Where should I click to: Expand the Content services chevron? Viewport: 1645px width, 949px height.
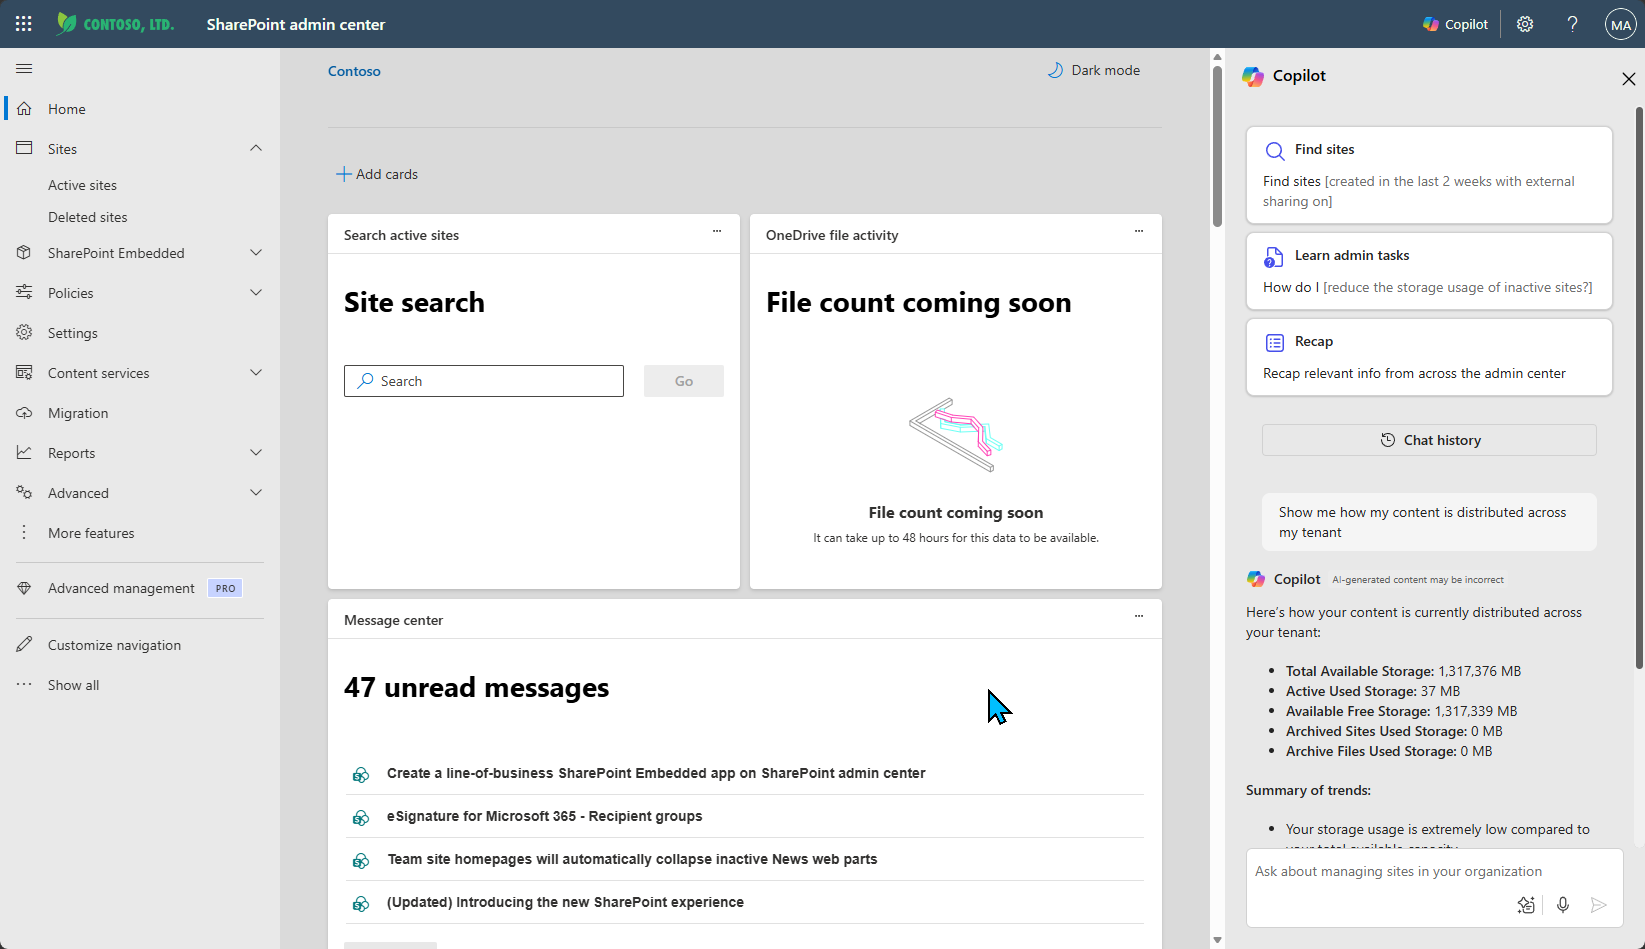pos(256,372)
